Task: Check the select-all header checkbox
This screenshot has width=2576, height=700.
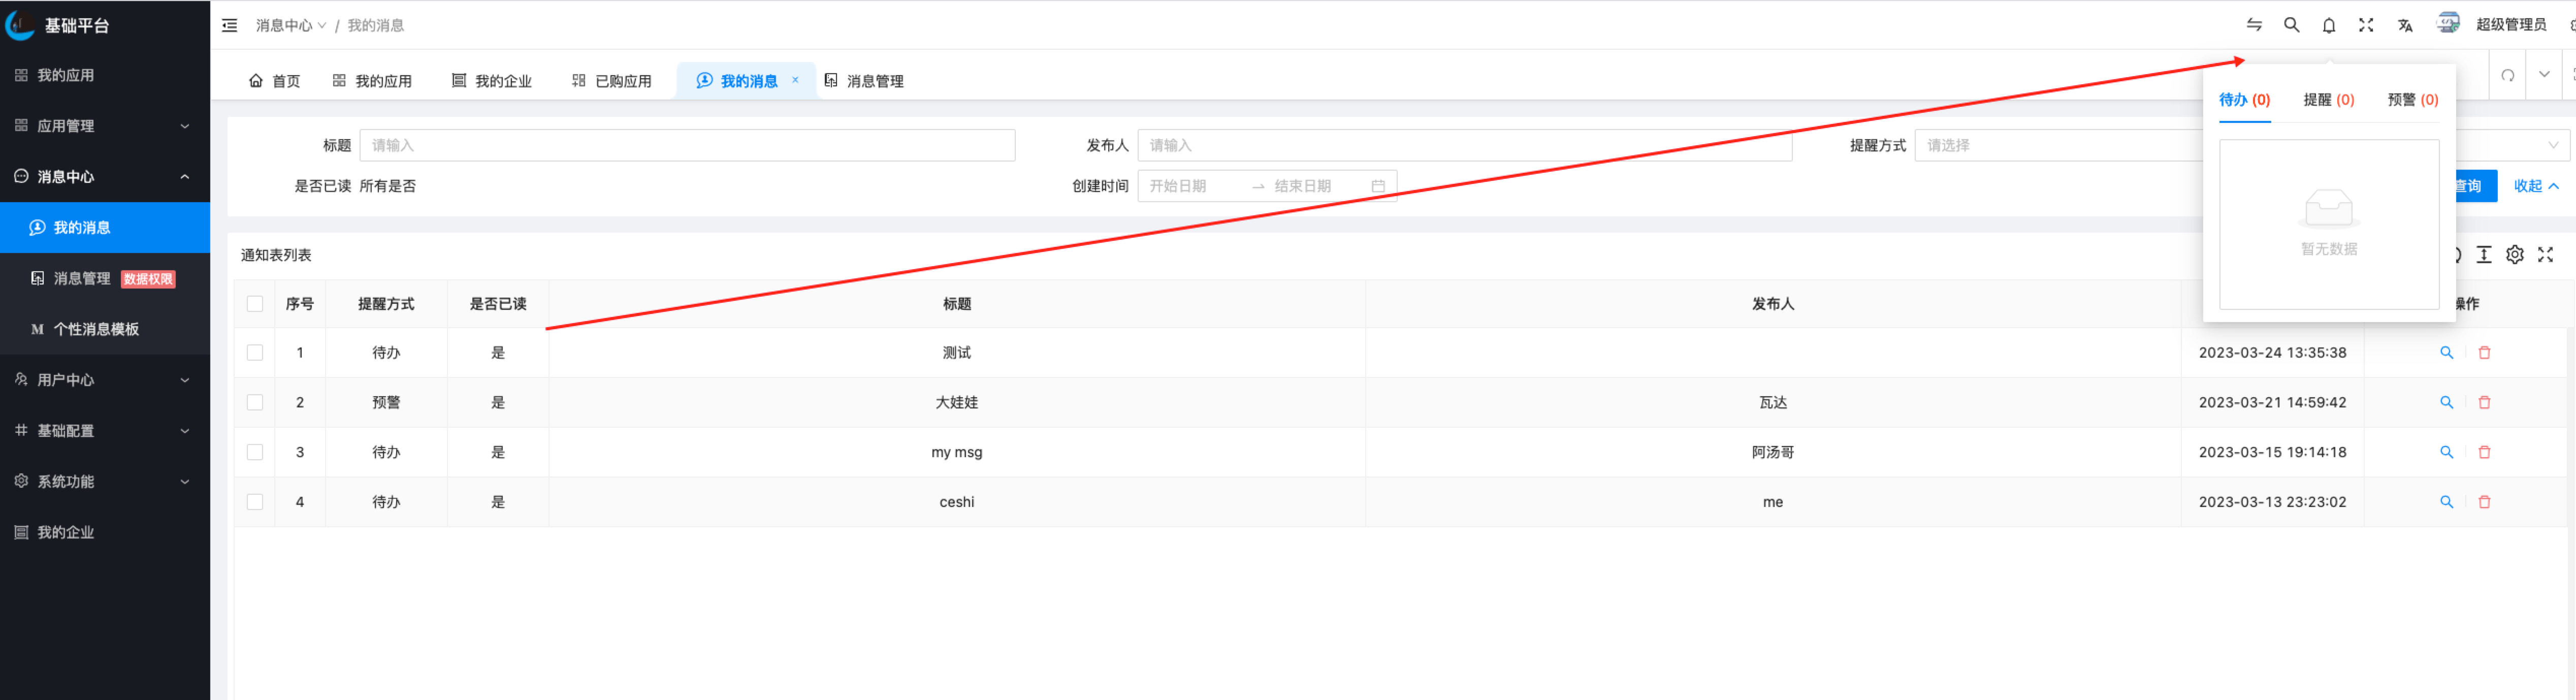Action: 255,304
